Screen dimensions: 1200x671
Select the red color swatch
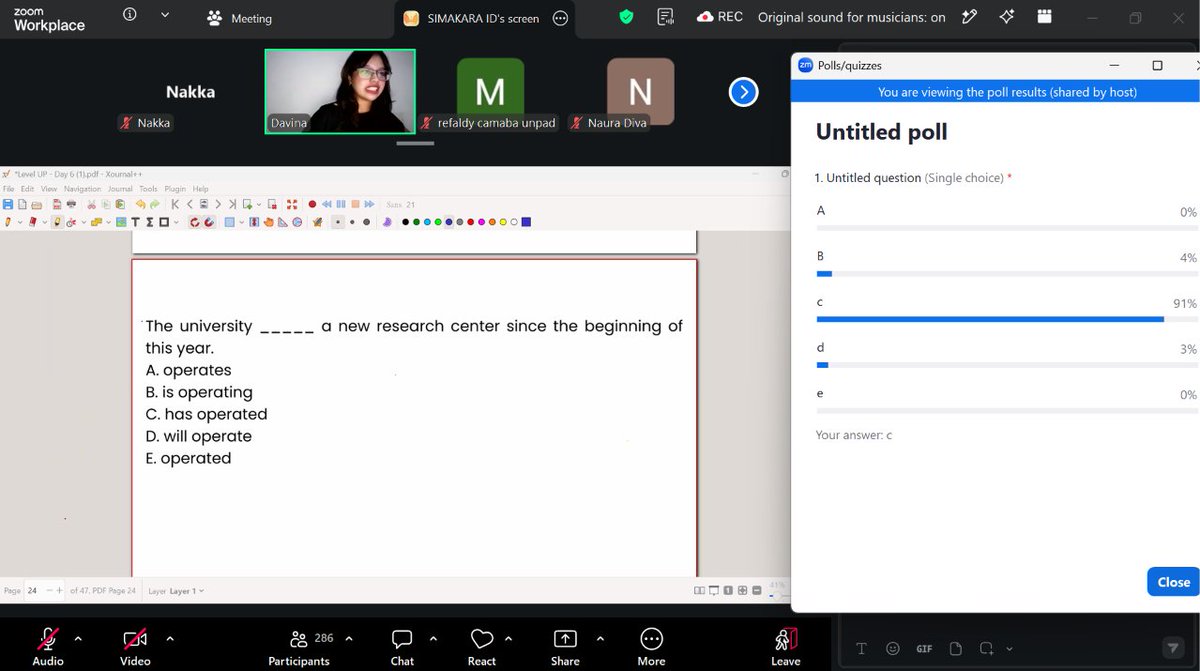point(470,222)
